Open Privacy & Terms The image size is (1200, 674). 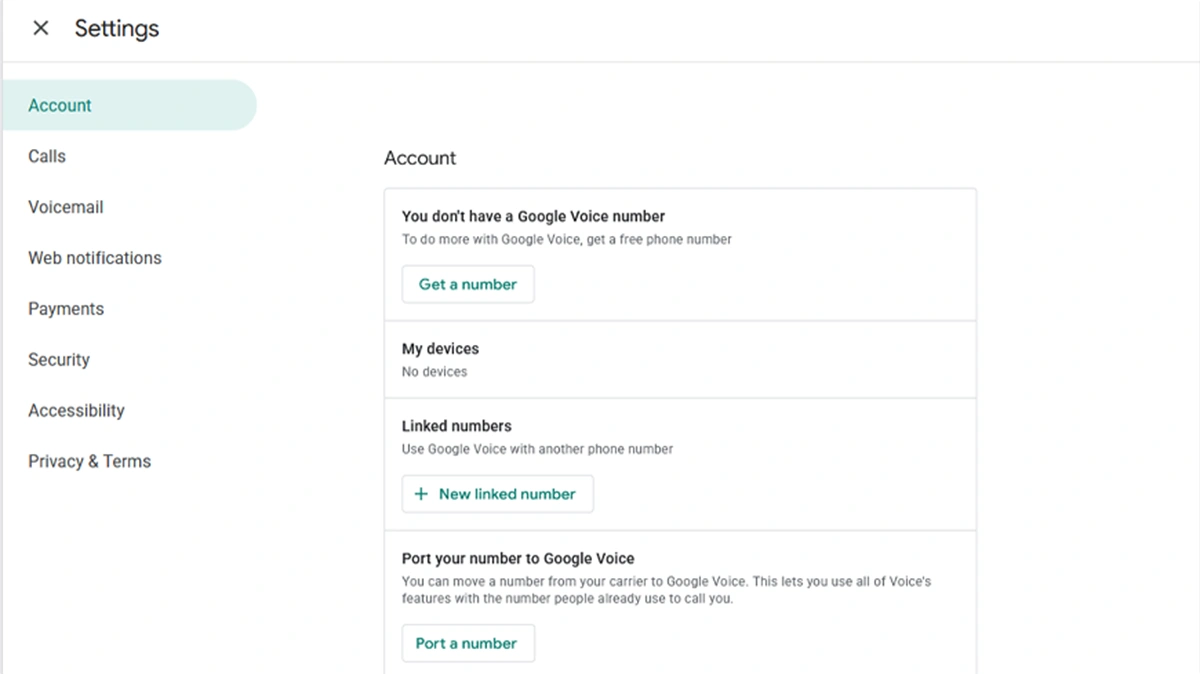pos(90,462)
